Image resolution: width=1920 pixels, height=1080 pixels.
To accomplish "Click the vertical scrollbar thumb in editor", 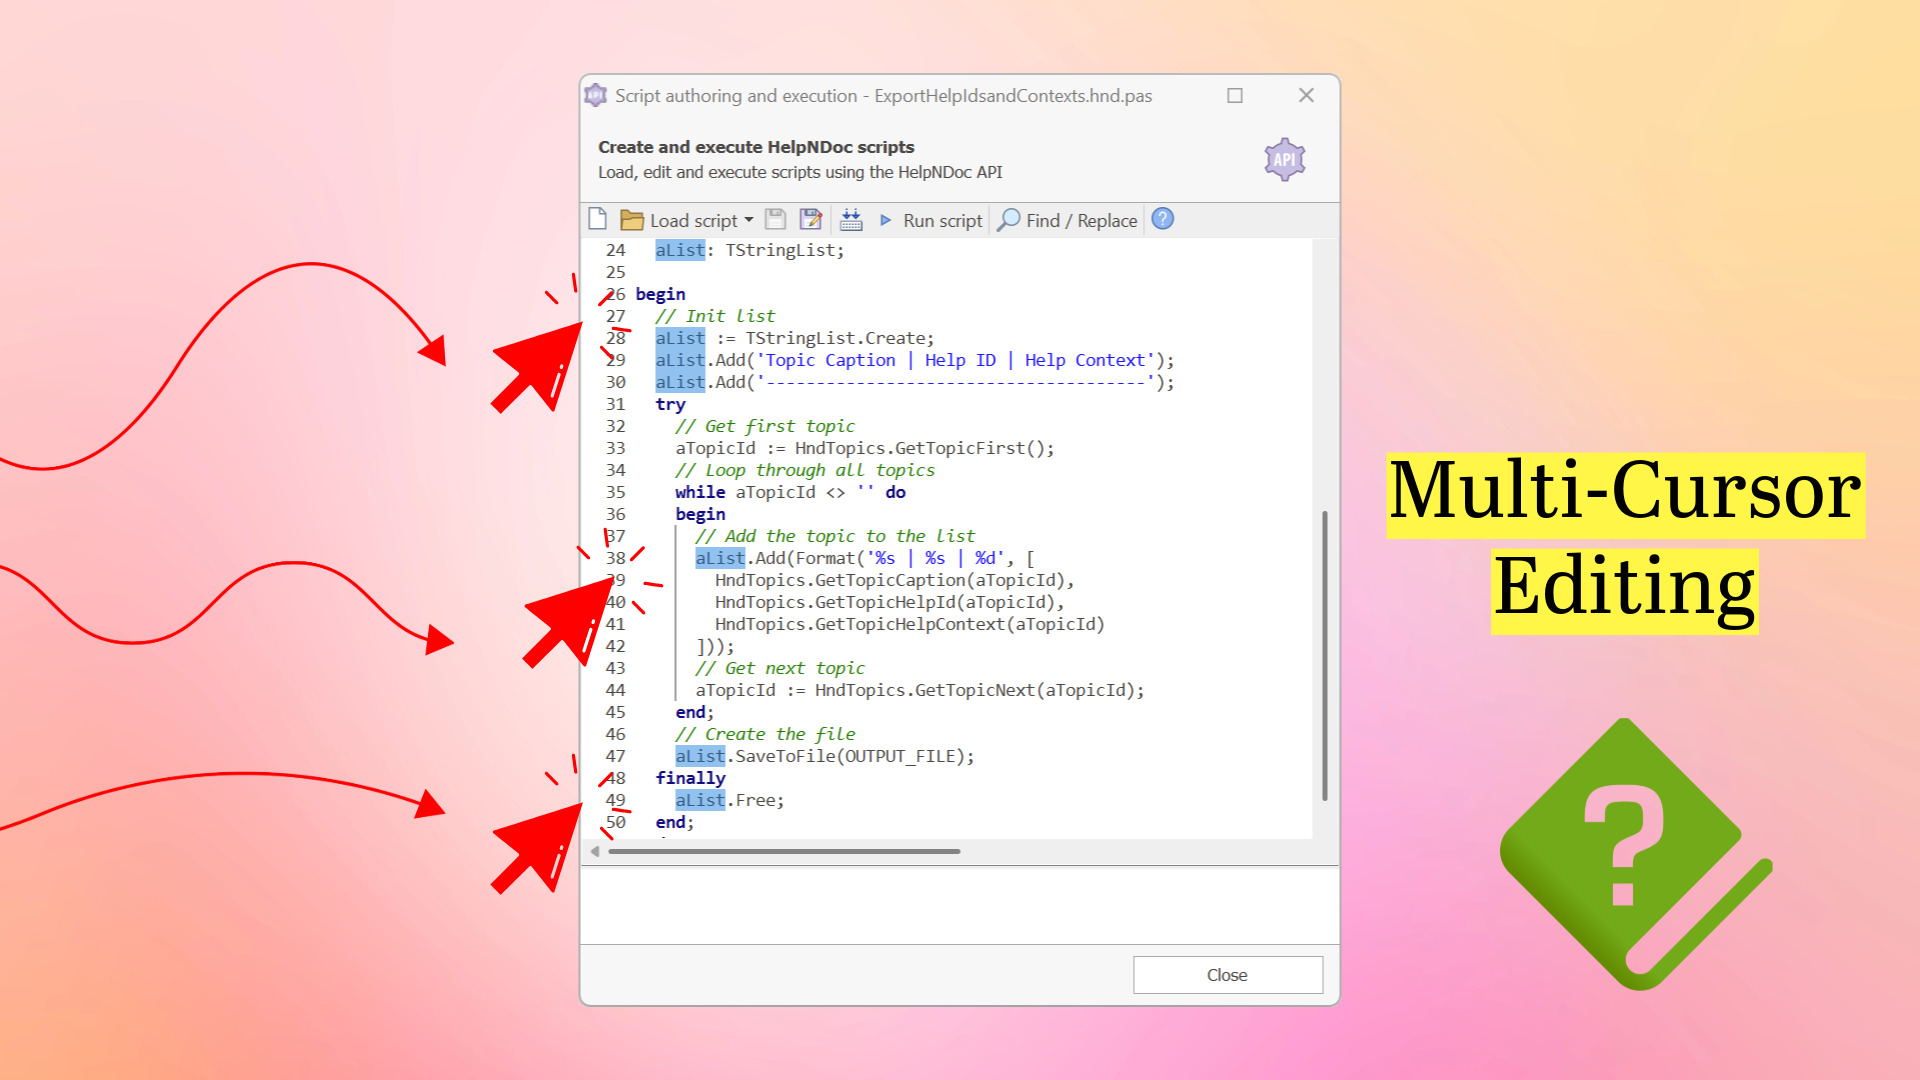I will [1325, 655].
